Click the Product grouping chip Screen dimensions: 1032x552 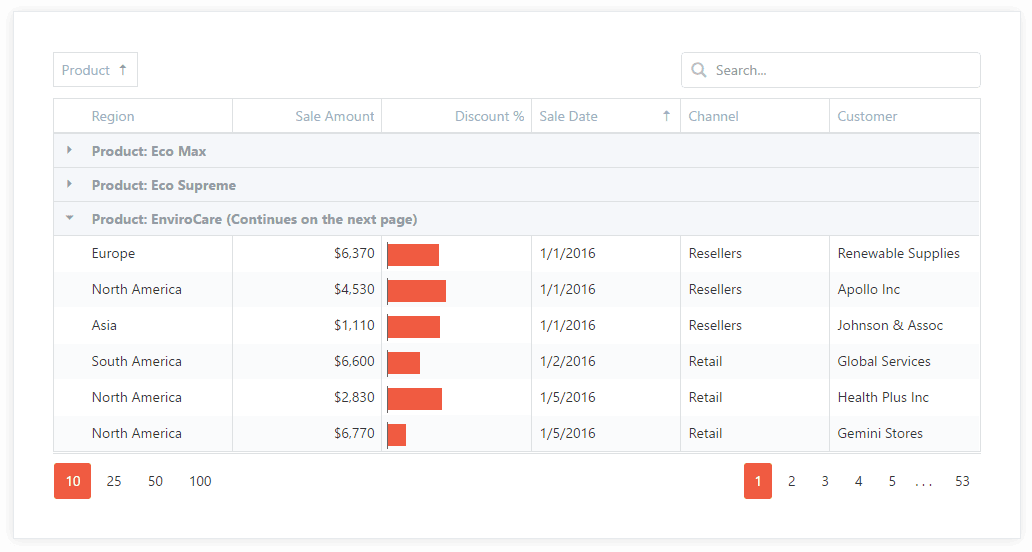tap(95, 70)
